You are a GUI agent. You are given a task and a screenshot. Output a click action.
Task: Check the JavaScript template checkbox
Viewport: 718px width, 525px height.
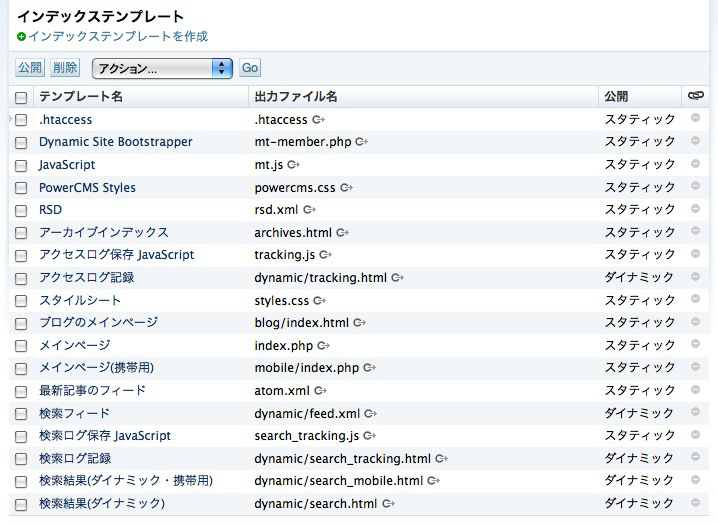pyautogui.click(x=21, y=165)
